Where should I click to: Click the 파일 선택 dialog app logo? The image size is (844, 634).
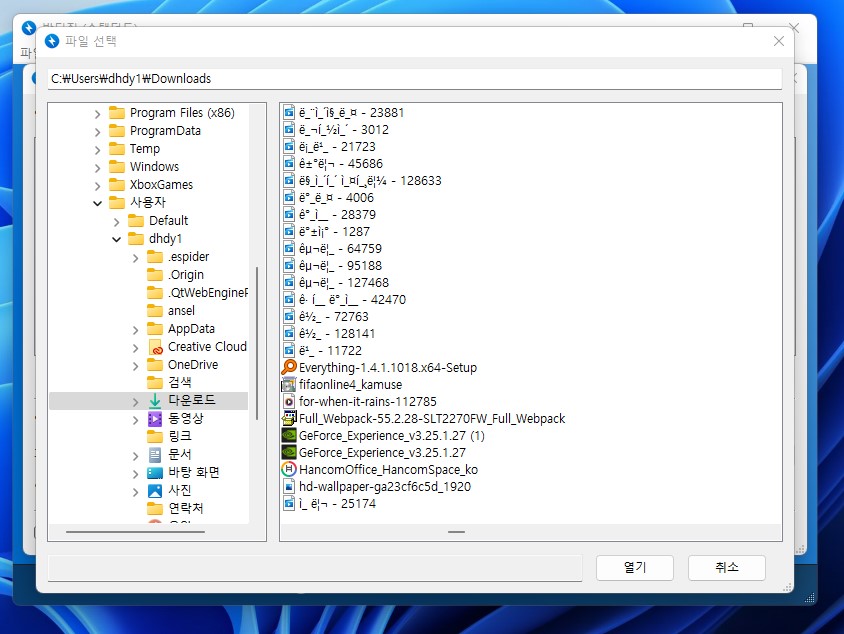[x=52, y=41]
